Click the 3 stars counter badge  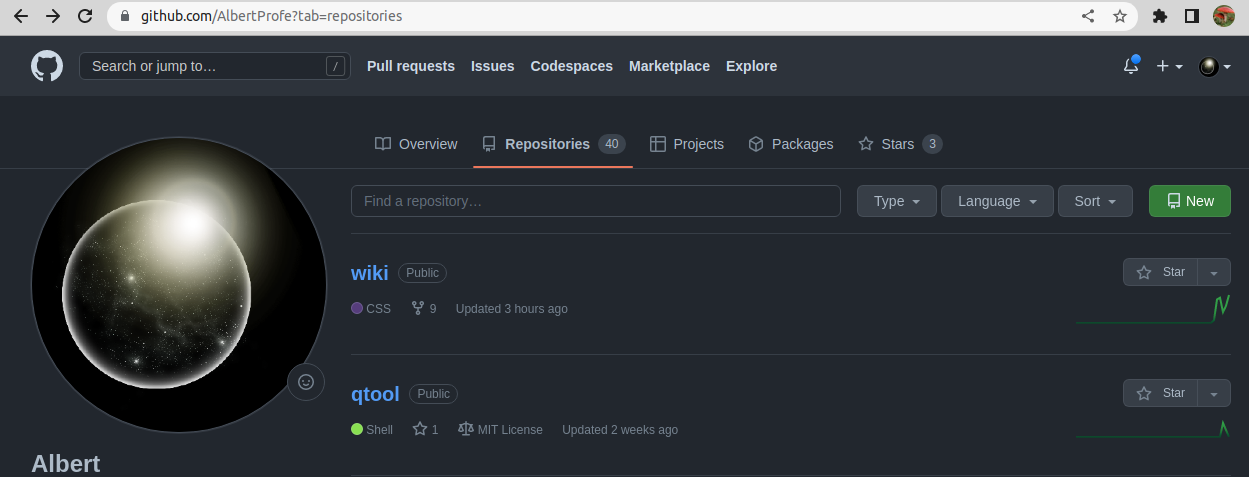(932, 144)
